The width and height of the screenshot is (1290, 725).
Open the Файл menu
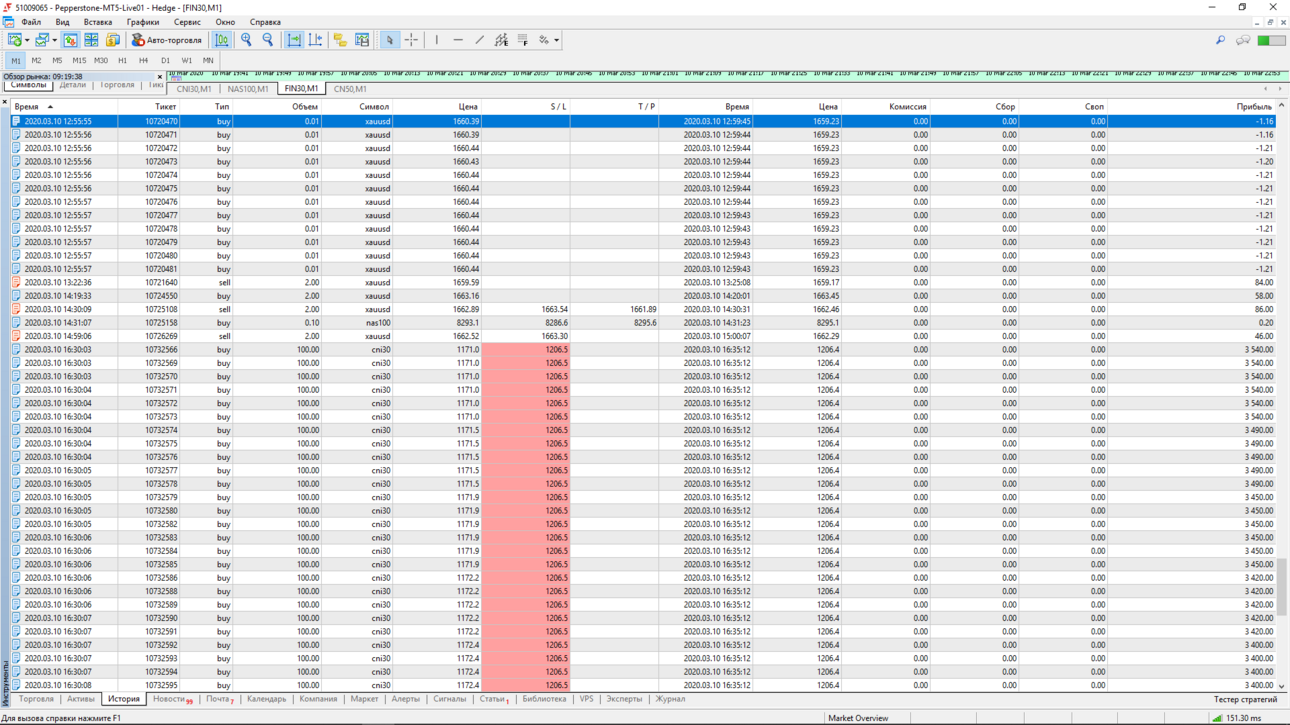click(31, 22)
